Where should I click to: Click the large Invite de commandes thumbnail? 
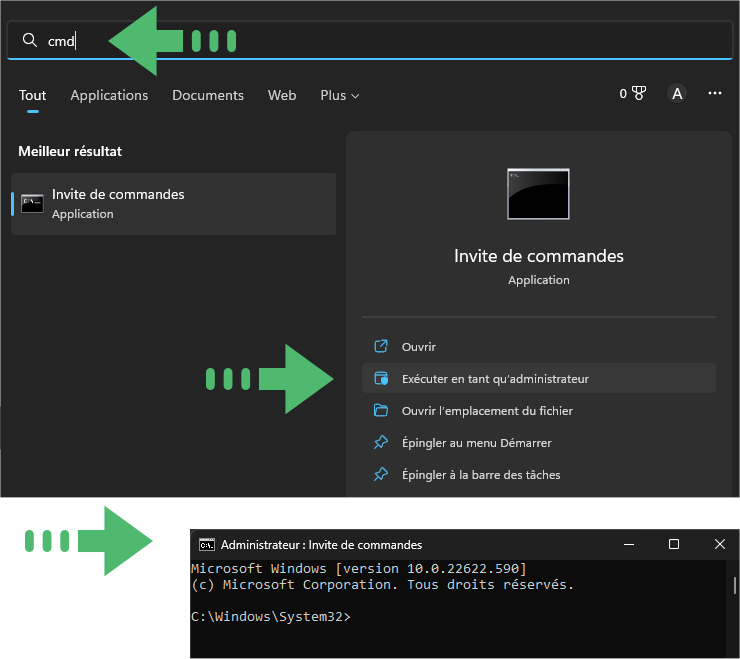pos(538,194)
